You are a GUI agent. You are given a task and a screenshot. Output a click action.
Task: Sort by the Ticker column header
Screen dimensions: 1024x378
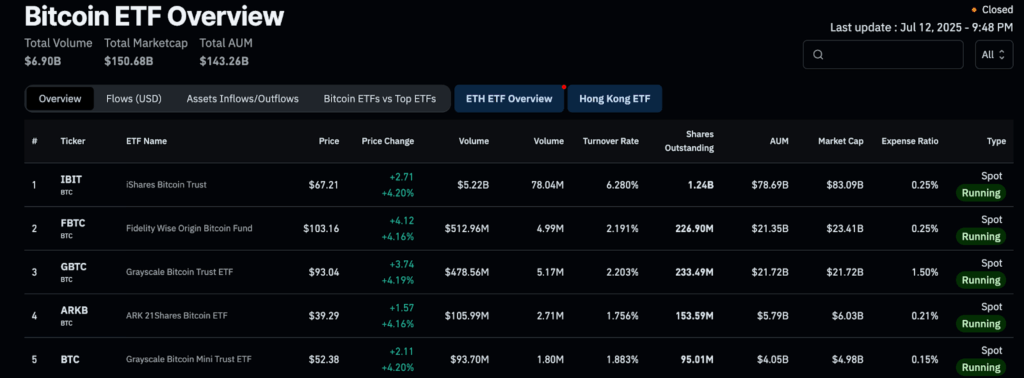[72, 141]
